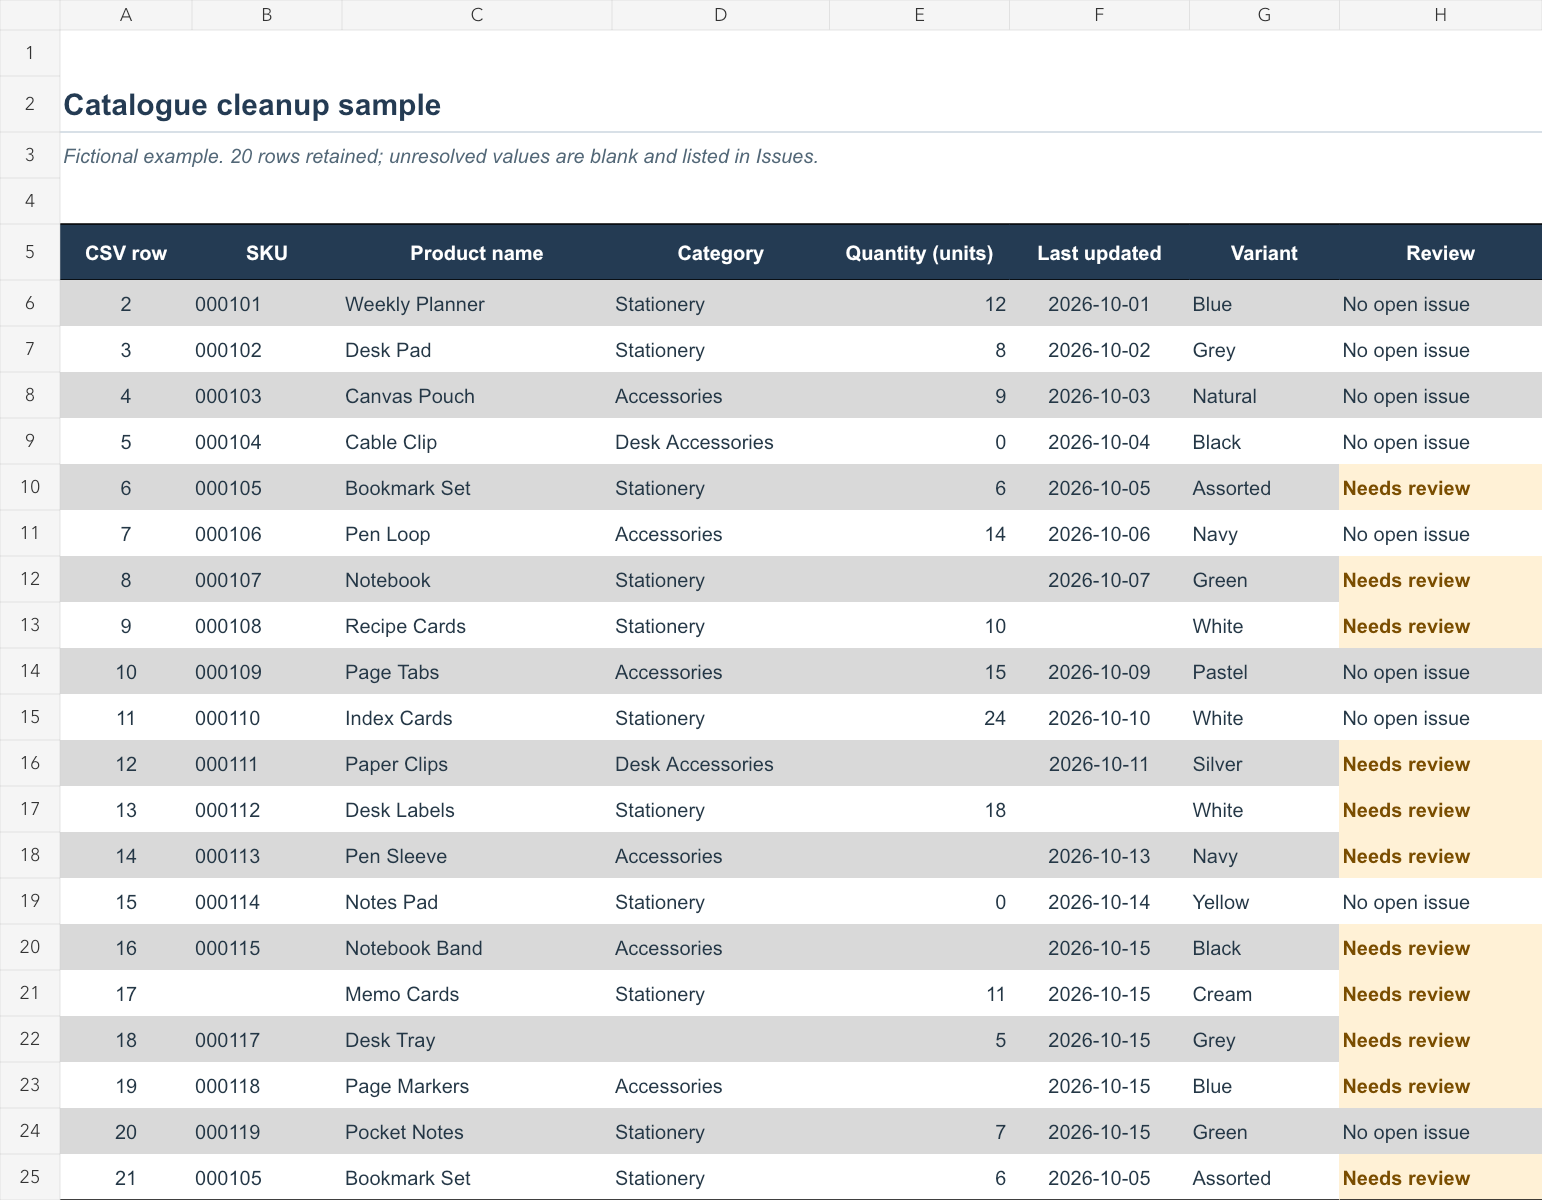
Task: Click 'No open issue' in Pocket Notes row
Action: [1440, 1132]
